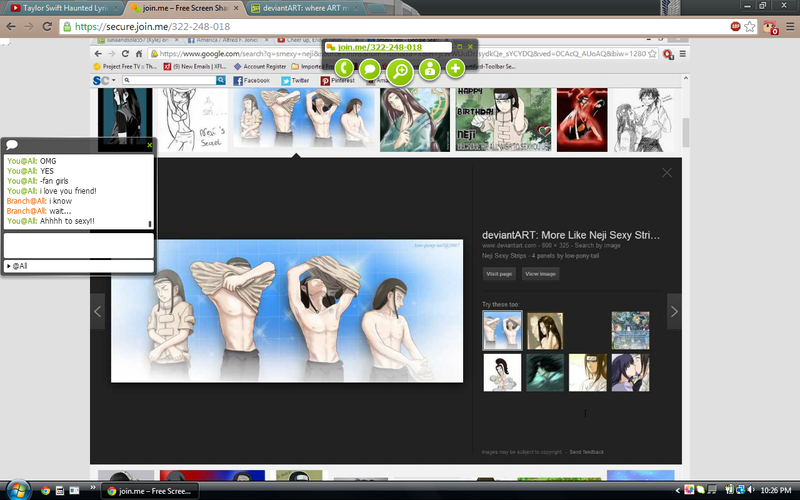Open the Chrome hamburger menu
Image resolution: width=800 pixels, height=500 pixels.
tap(790, 27)
